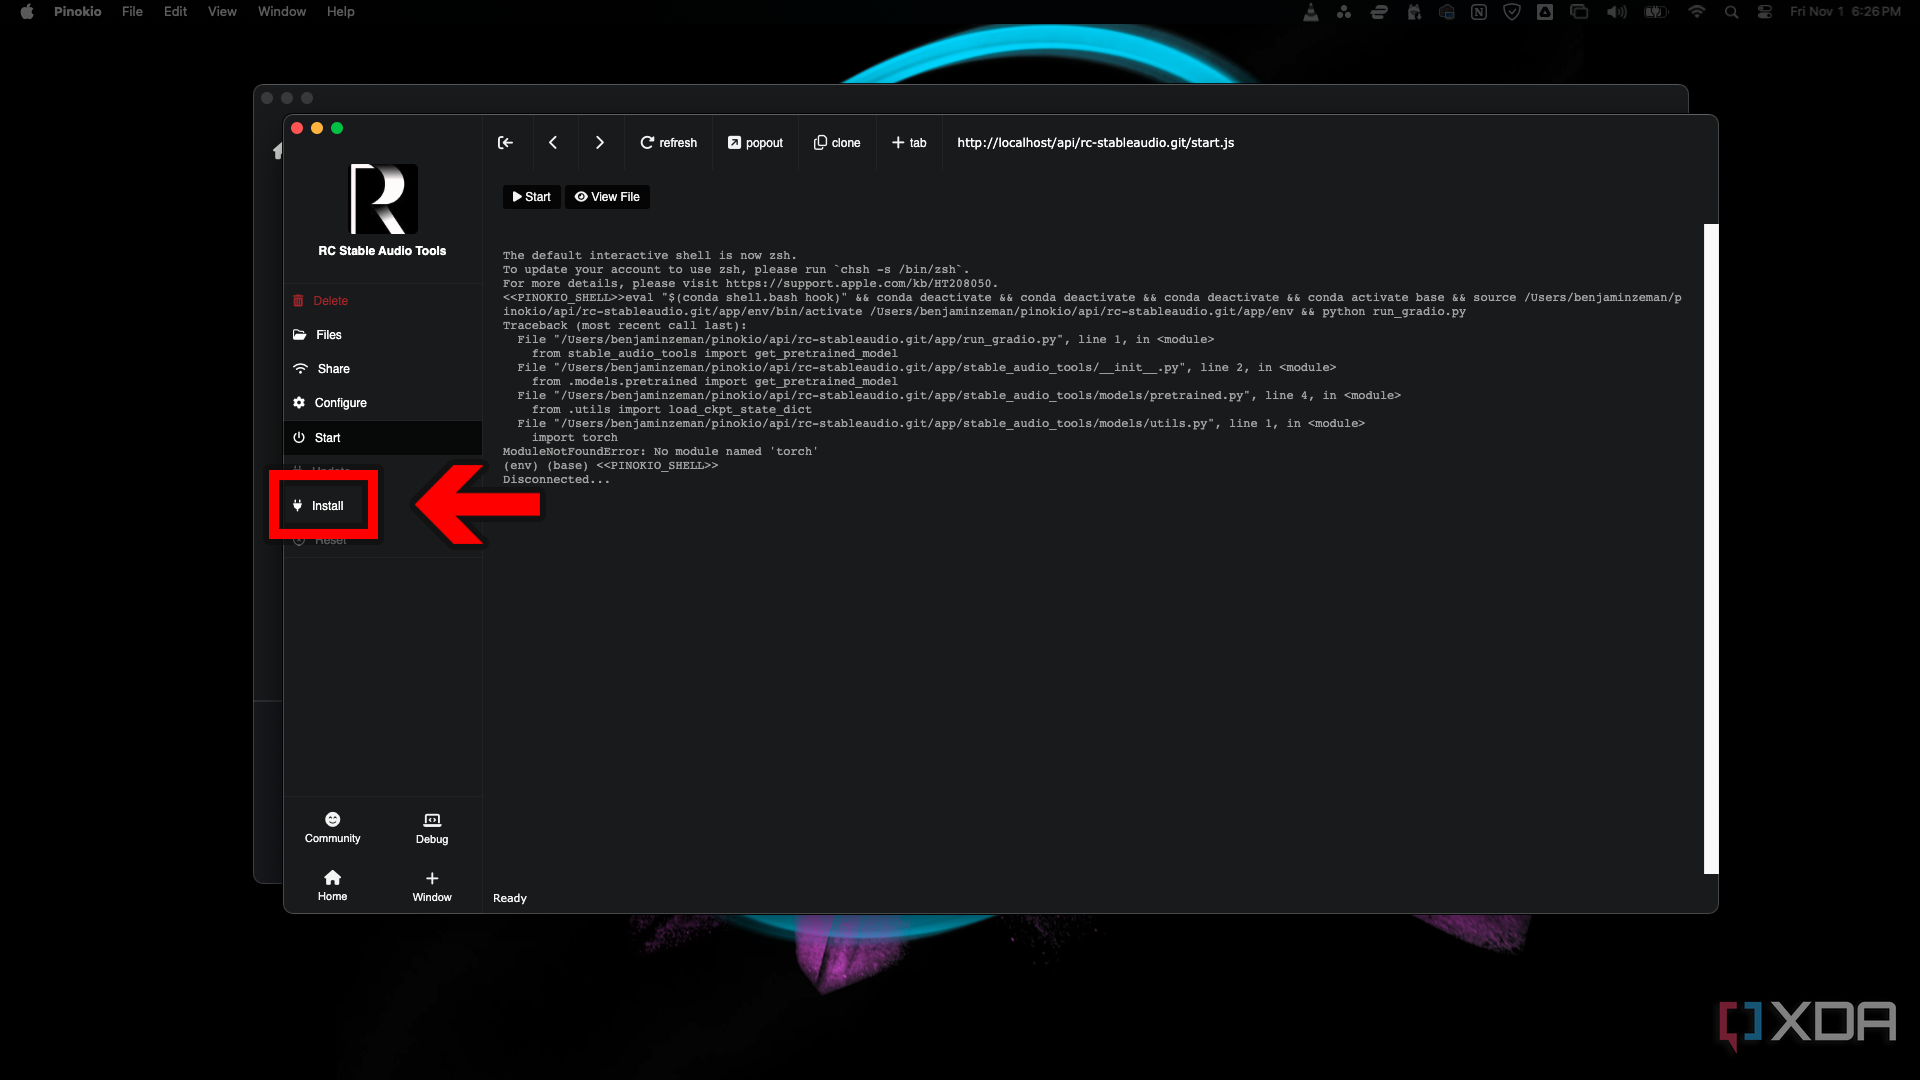This screenshot has height=1080, width=1920.
Task: Click the battery icon in menu bar
Action: coord(1657,12)
